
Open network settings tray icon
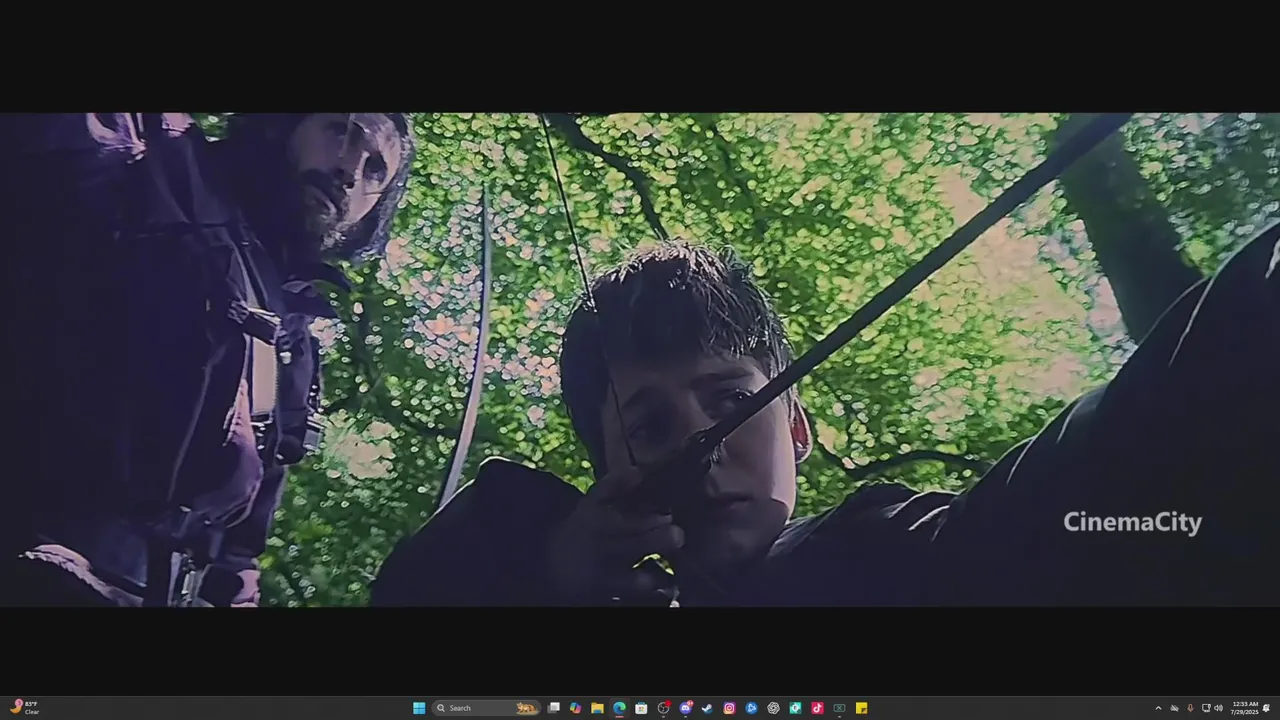pyautogui.click(x=1206, y=708)
